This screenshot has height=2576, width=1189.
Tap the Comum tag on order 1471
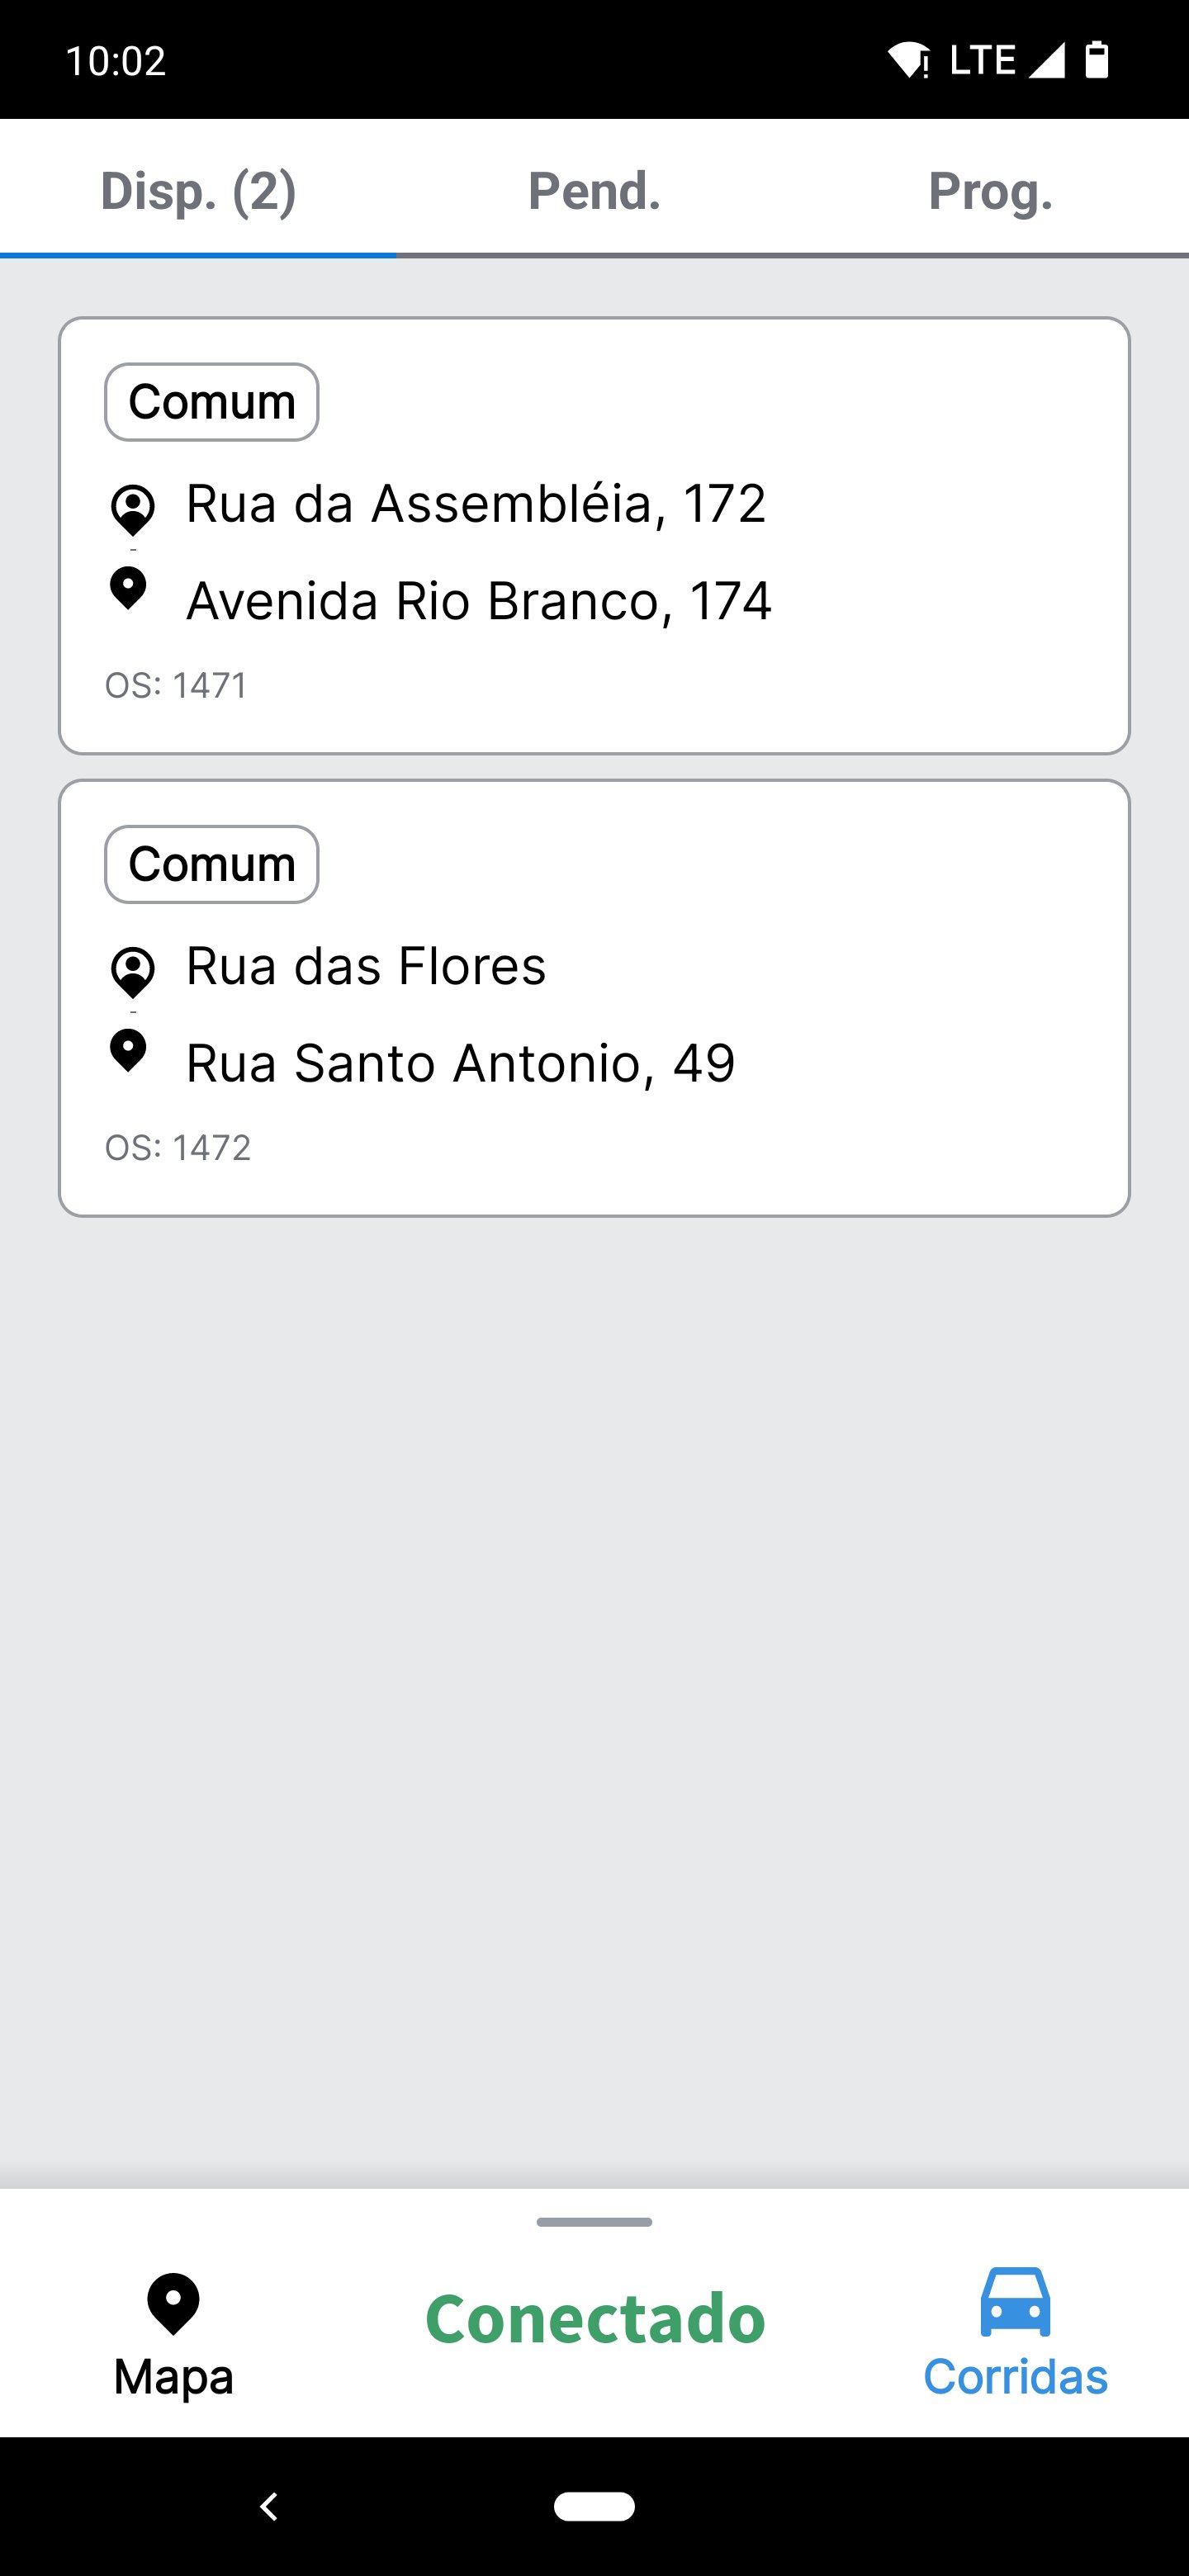tap(212, 402)
